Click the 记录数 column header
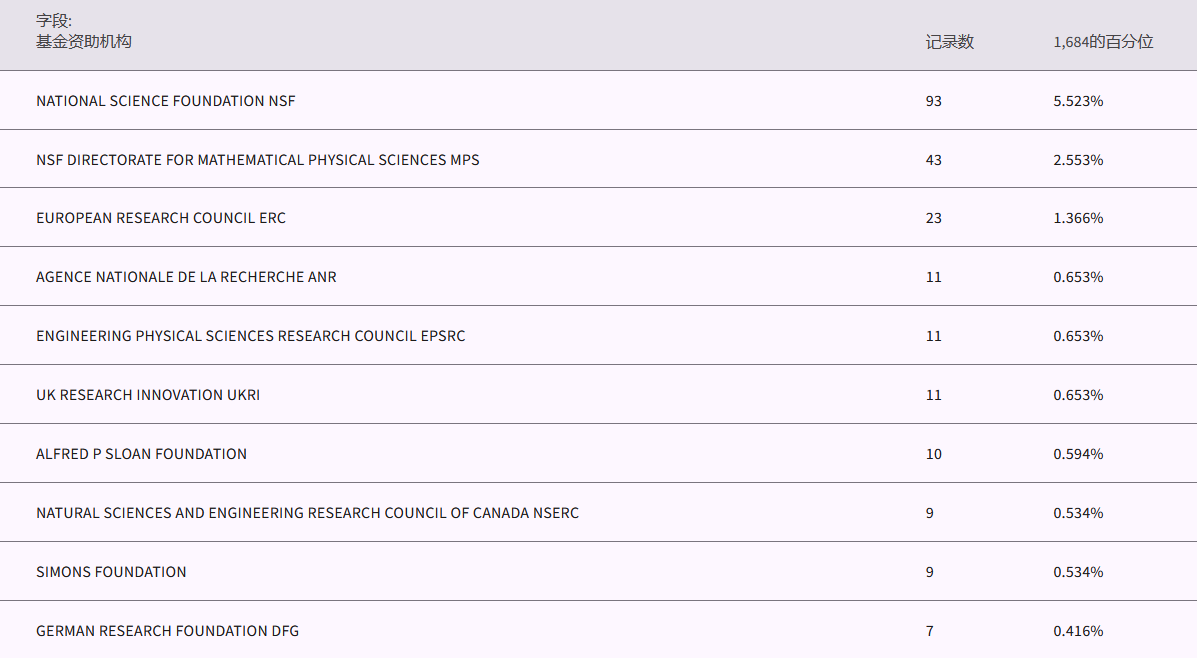The width and height of the screenshot is (1197, 658). pyautogui.click(x=949, y=42)
